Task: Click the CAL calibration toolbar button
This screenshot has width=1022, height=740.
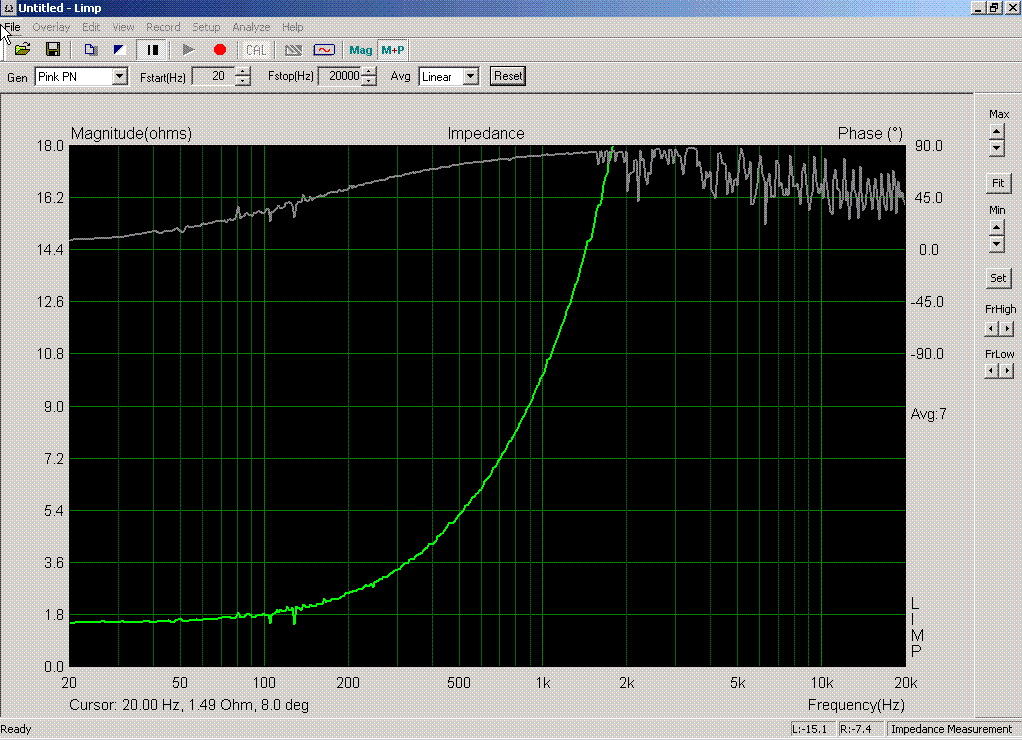Action: [256, 50]
